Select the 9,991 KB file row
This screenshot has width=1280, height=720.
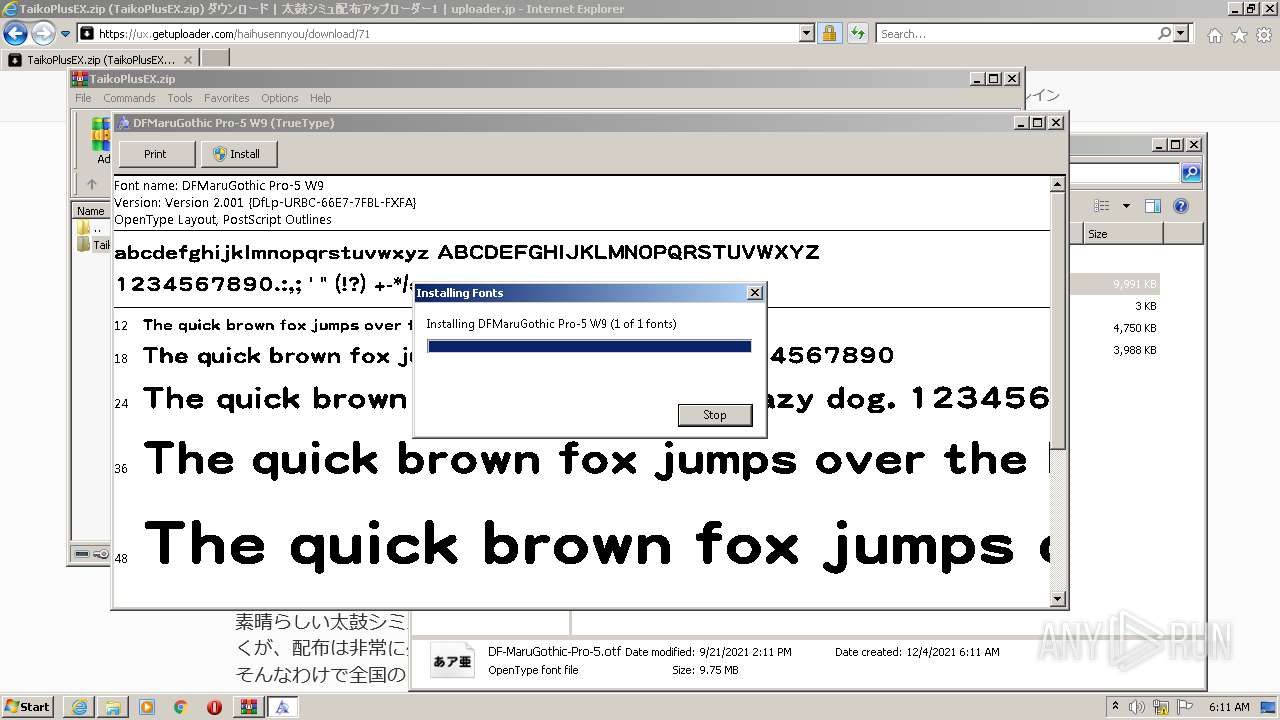point(1114,284)
